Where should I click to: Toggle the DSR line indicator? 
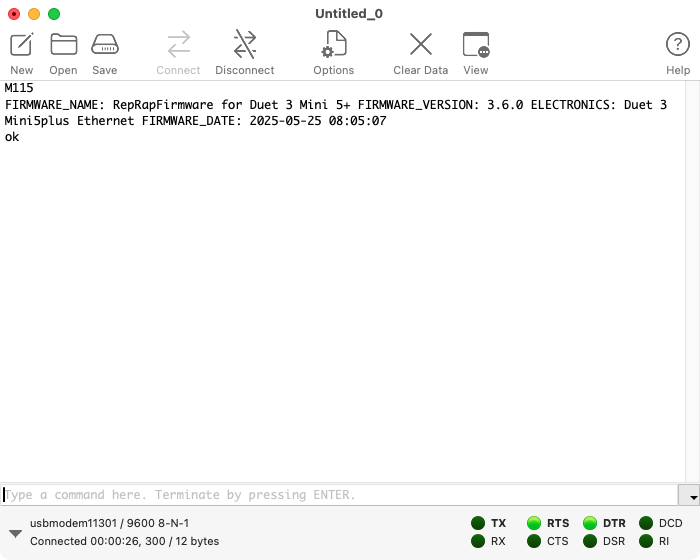point(590,541)
